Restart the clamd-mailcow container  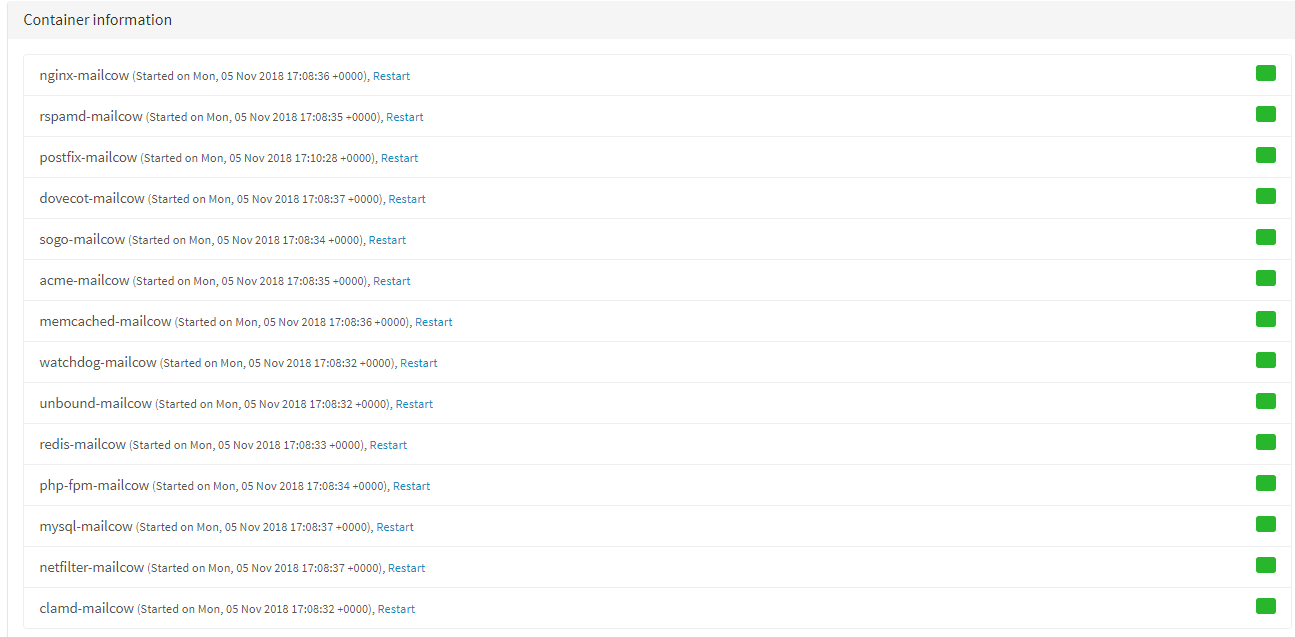(x=396, y=609)
